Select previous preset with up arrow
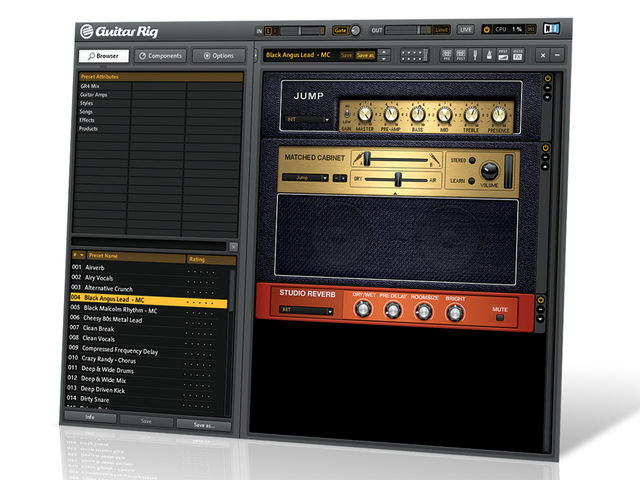This screenshot has height=480, width=640. coord(384,51)
